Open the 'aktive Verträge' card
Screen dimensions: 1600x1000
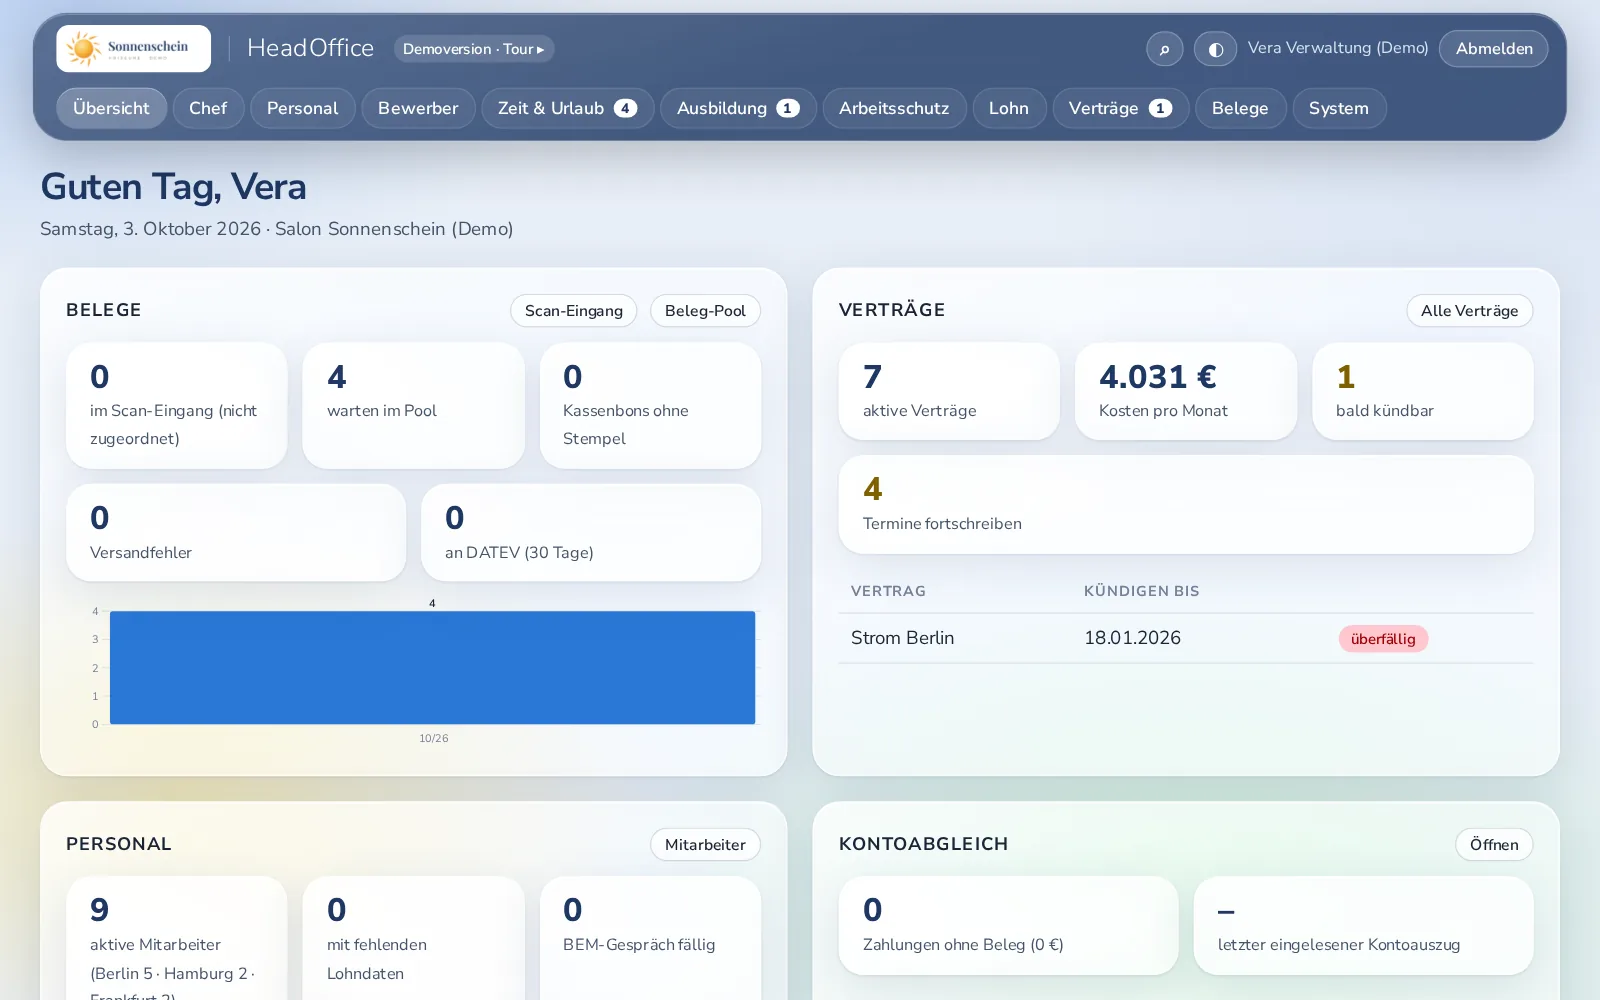949,391
